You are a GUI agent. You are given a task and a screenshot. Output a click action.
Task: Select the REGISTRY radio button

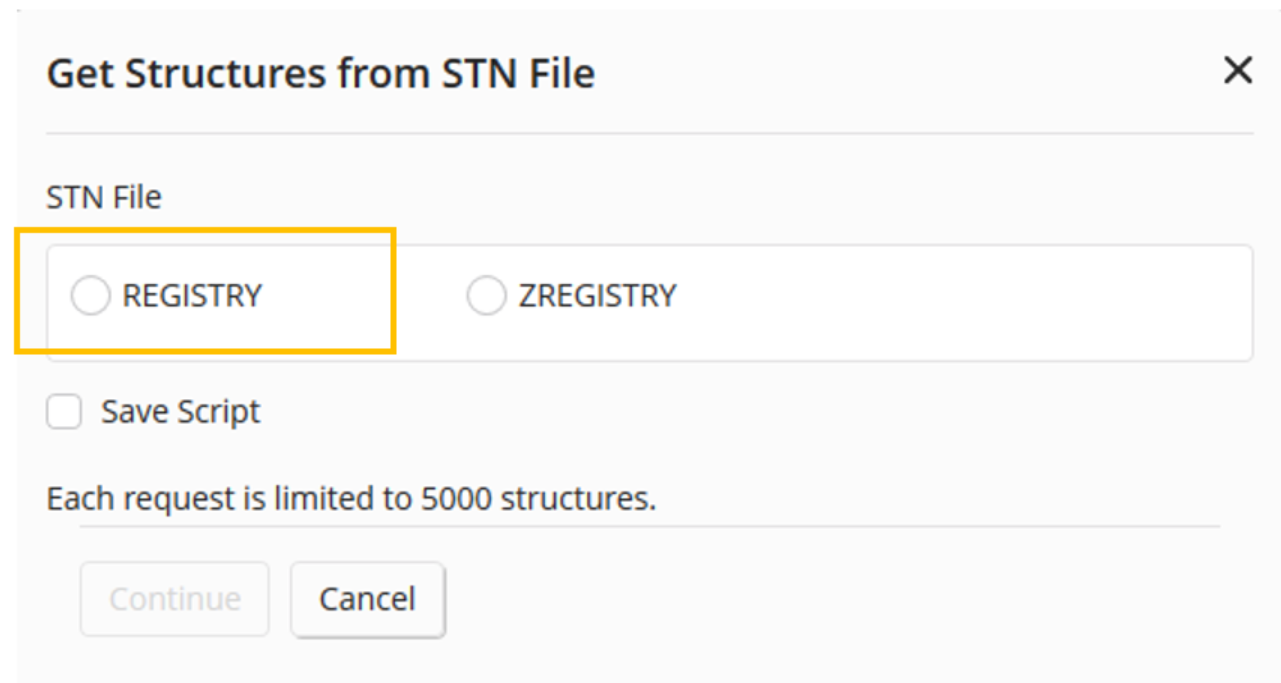tap(90, 296)
